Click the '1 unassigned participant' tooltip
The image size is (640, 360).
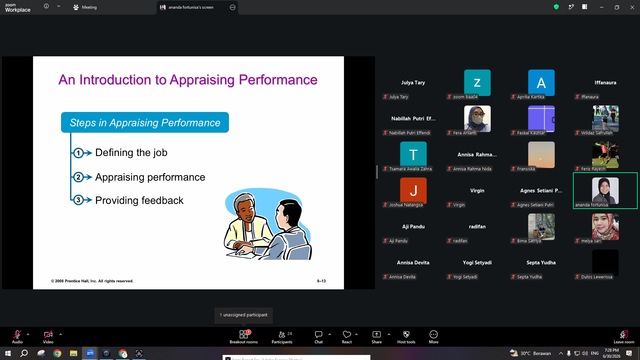(244, 315)
